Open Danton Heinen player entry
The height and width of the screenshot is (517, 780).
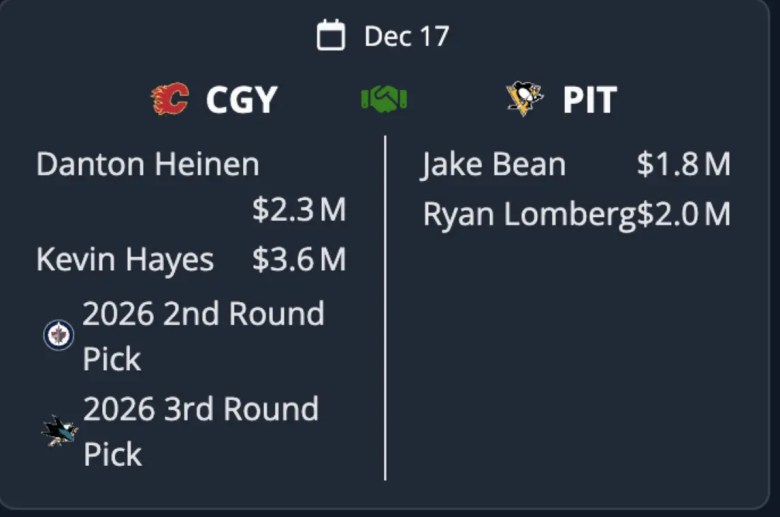(x=147, y=164)
